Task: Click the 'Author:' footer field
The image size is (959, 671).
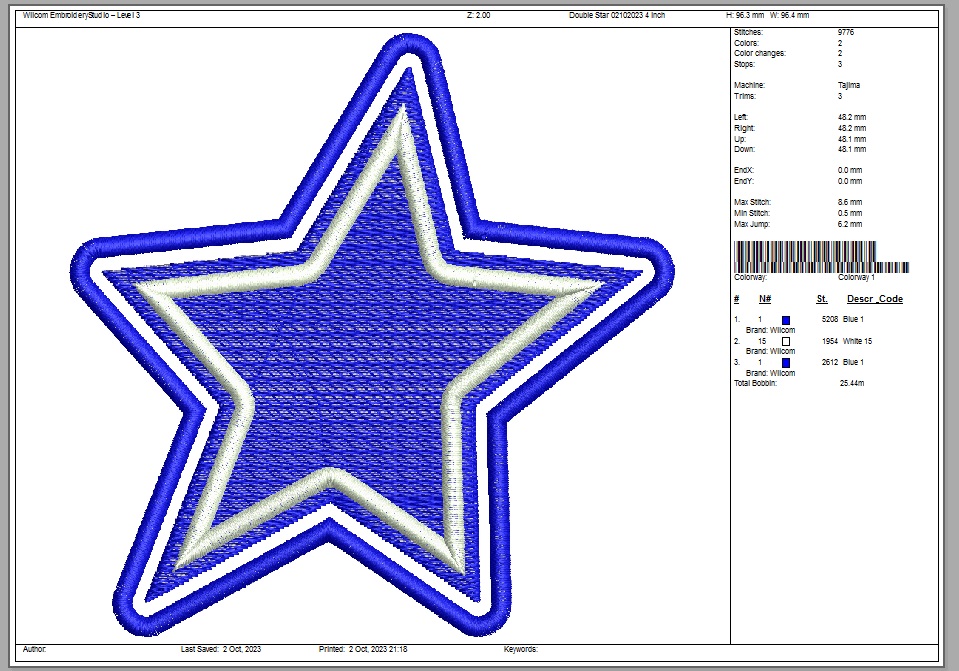Action: (34, 649)
